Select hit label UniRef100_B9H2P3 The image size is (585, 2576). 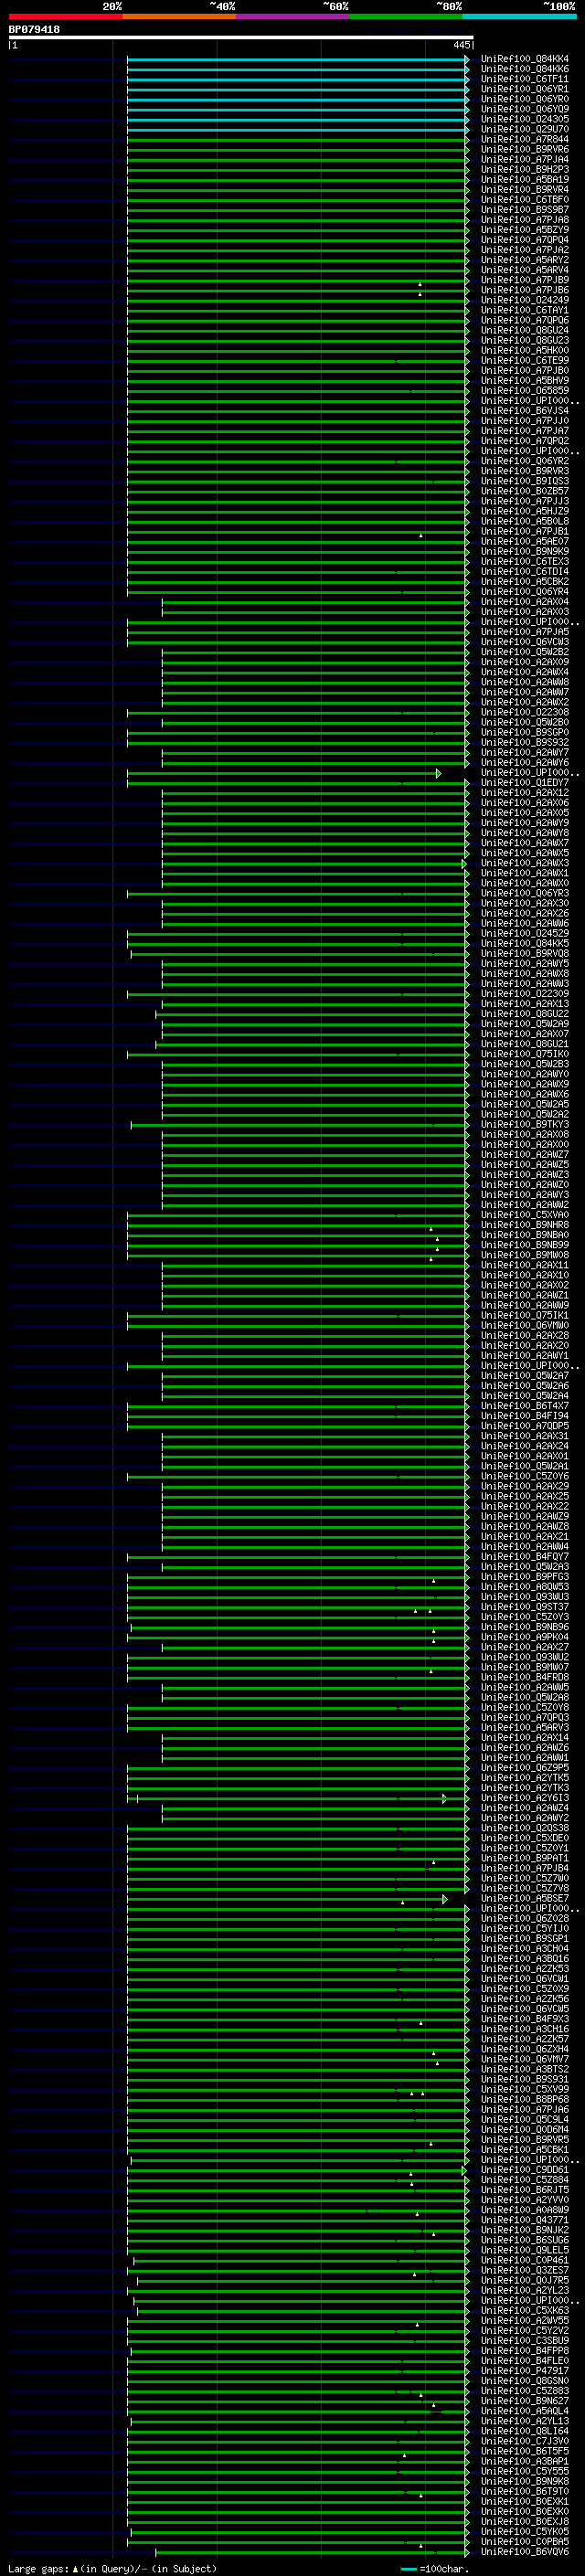525,169
